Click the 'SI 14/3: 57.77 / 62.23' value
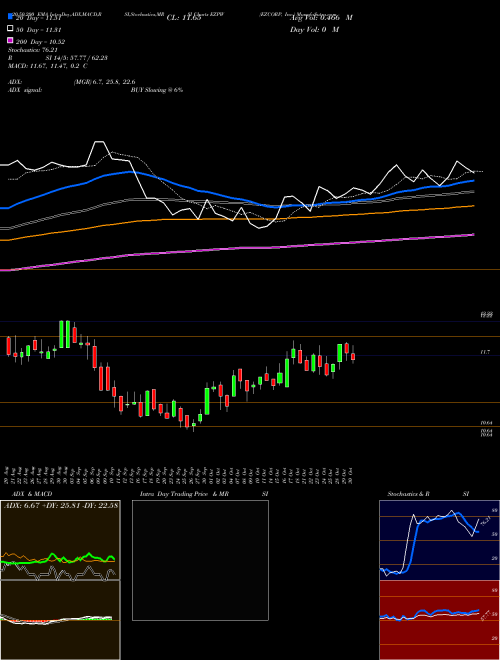Viewport: 500px width, 660px height. coord(77,58)
